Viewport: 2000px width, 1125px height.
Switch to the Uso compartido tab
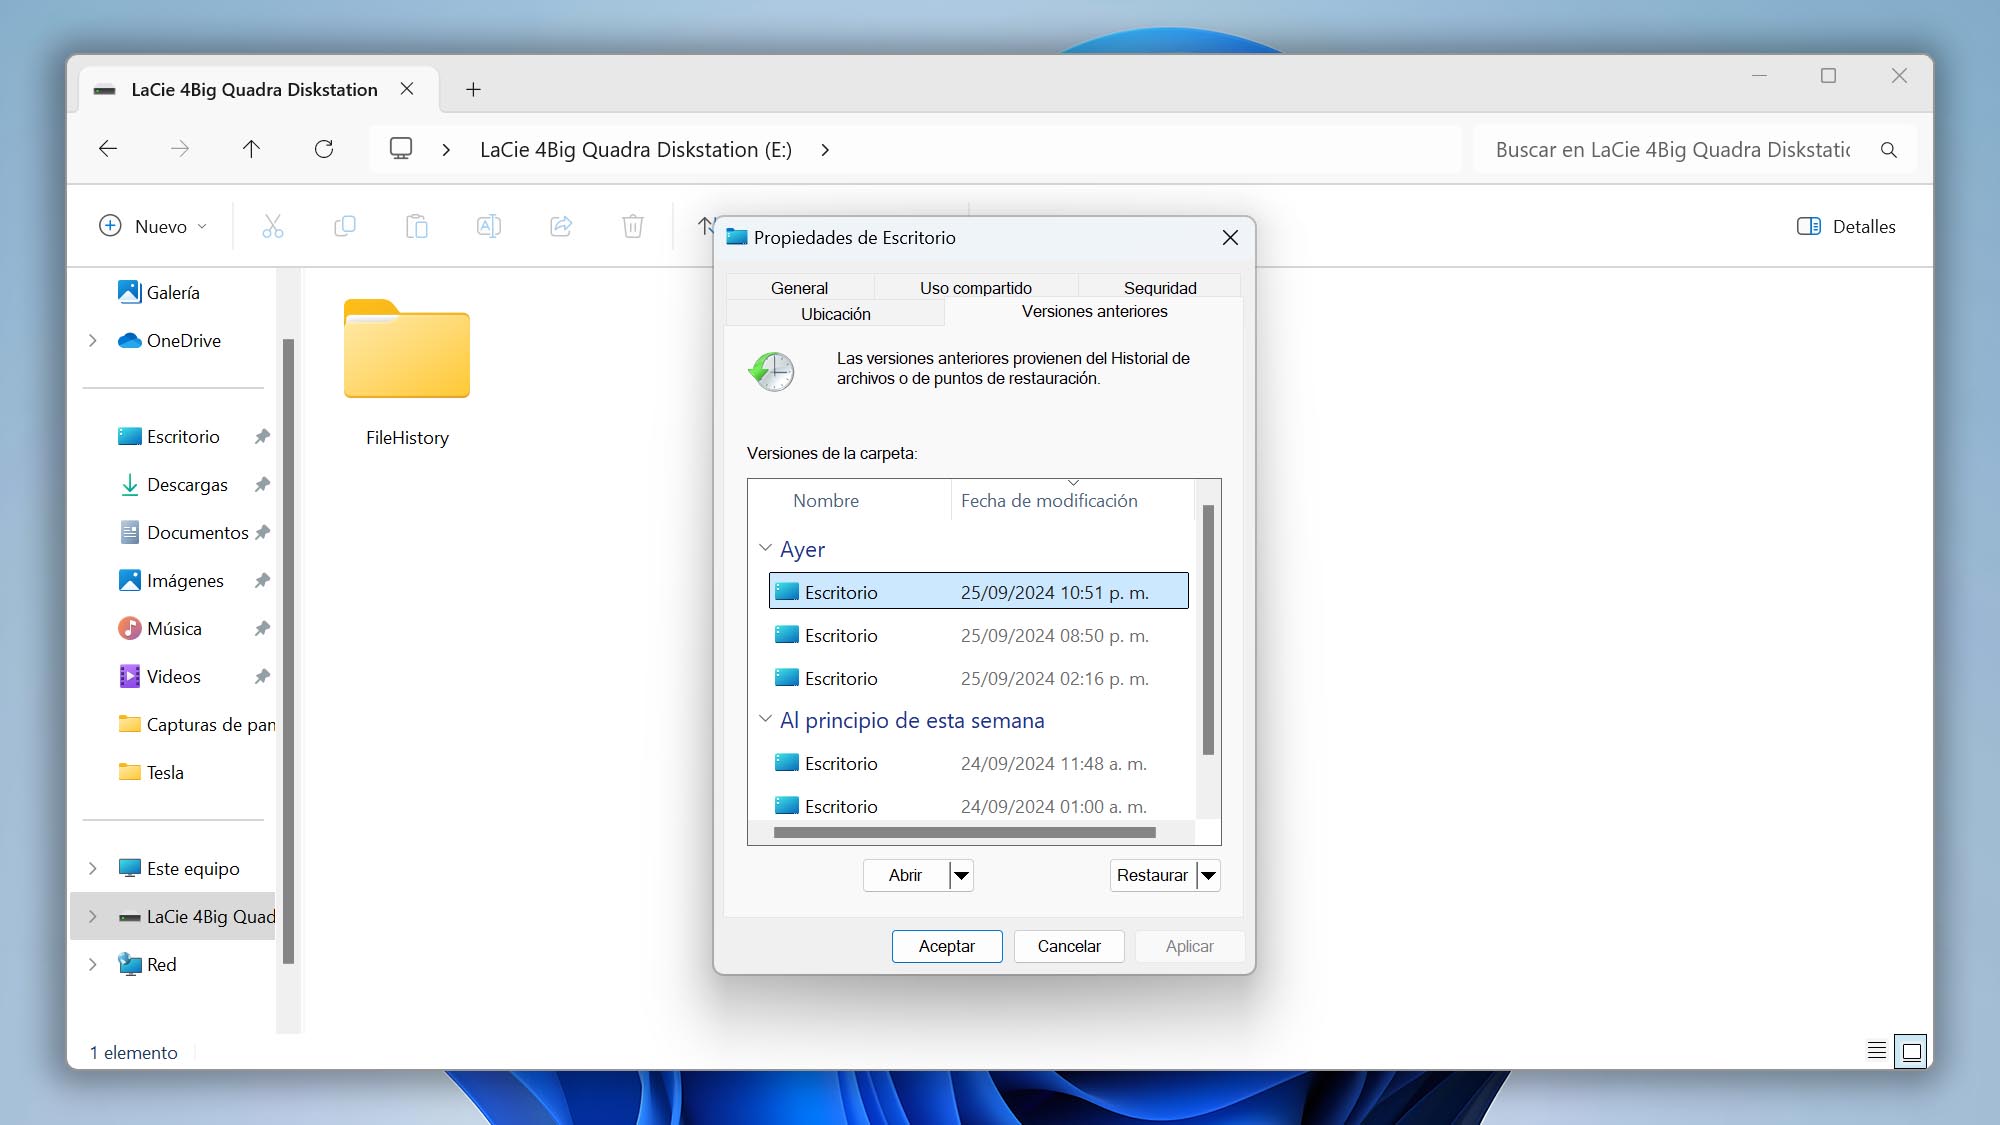pyautogui.click(x=976, y=288)
